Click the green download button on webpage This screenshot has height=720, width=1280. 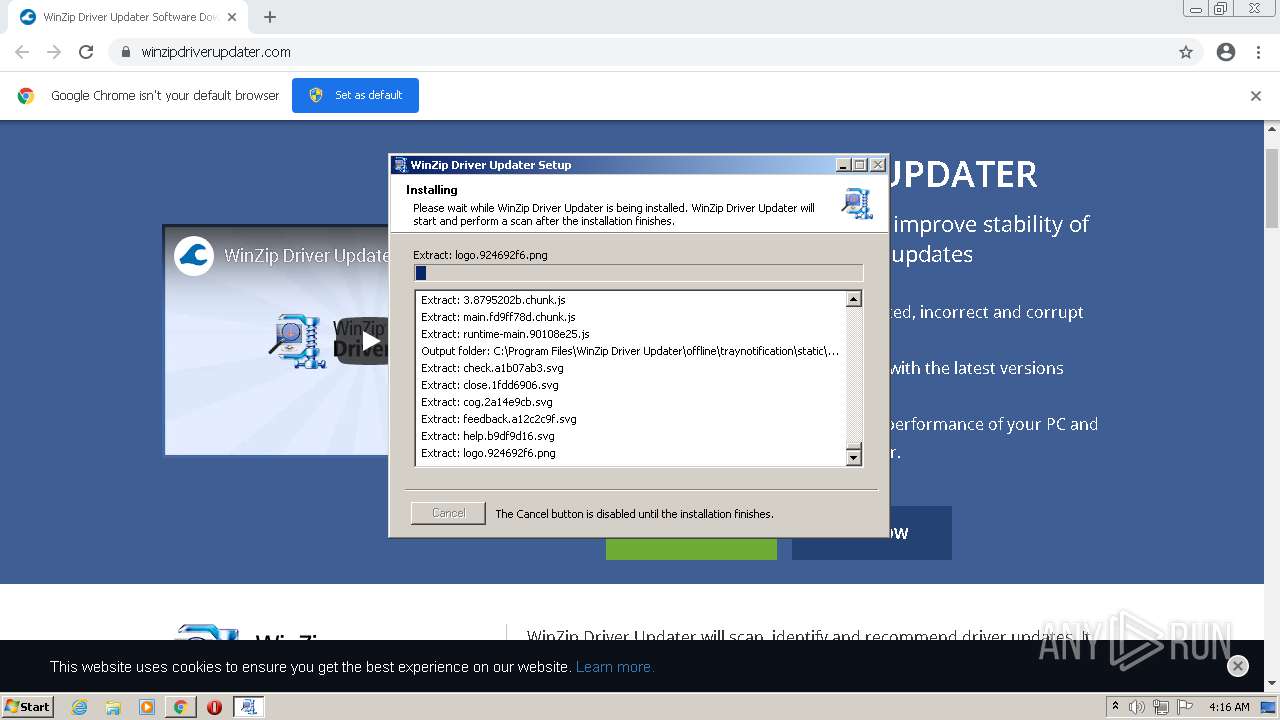[691, 548]
